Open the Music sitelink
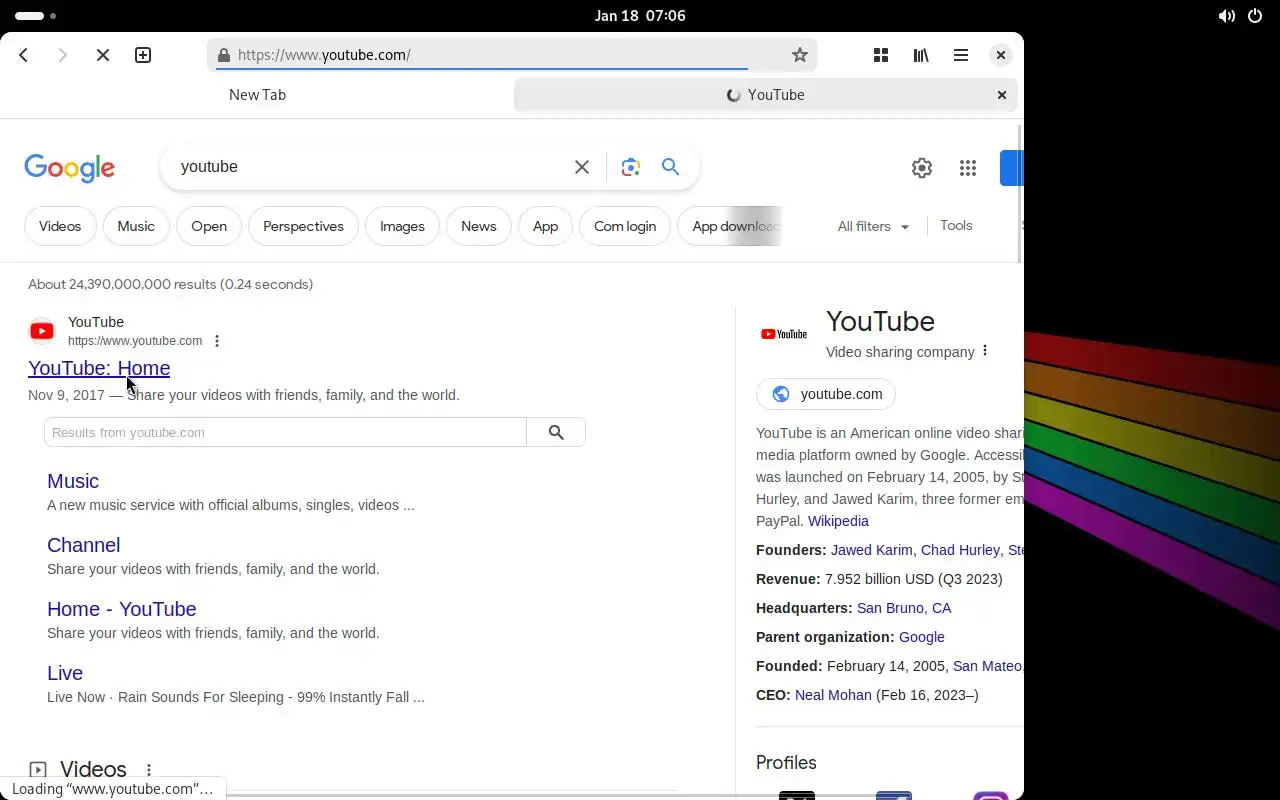This screenshot has height=800, width=1280. click(x=73, y=481)
